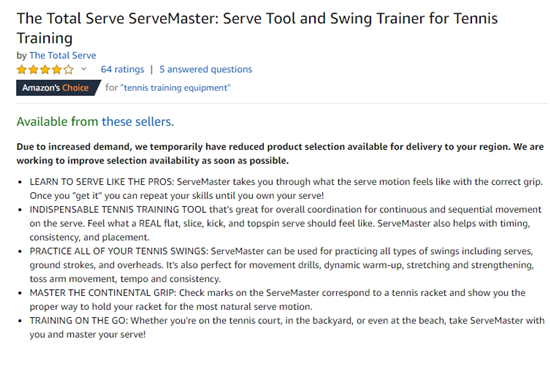
Task: Click the PRACTICE ALL OF YOUR TENNIS SWINGS bullet
Action: point(282,265)
